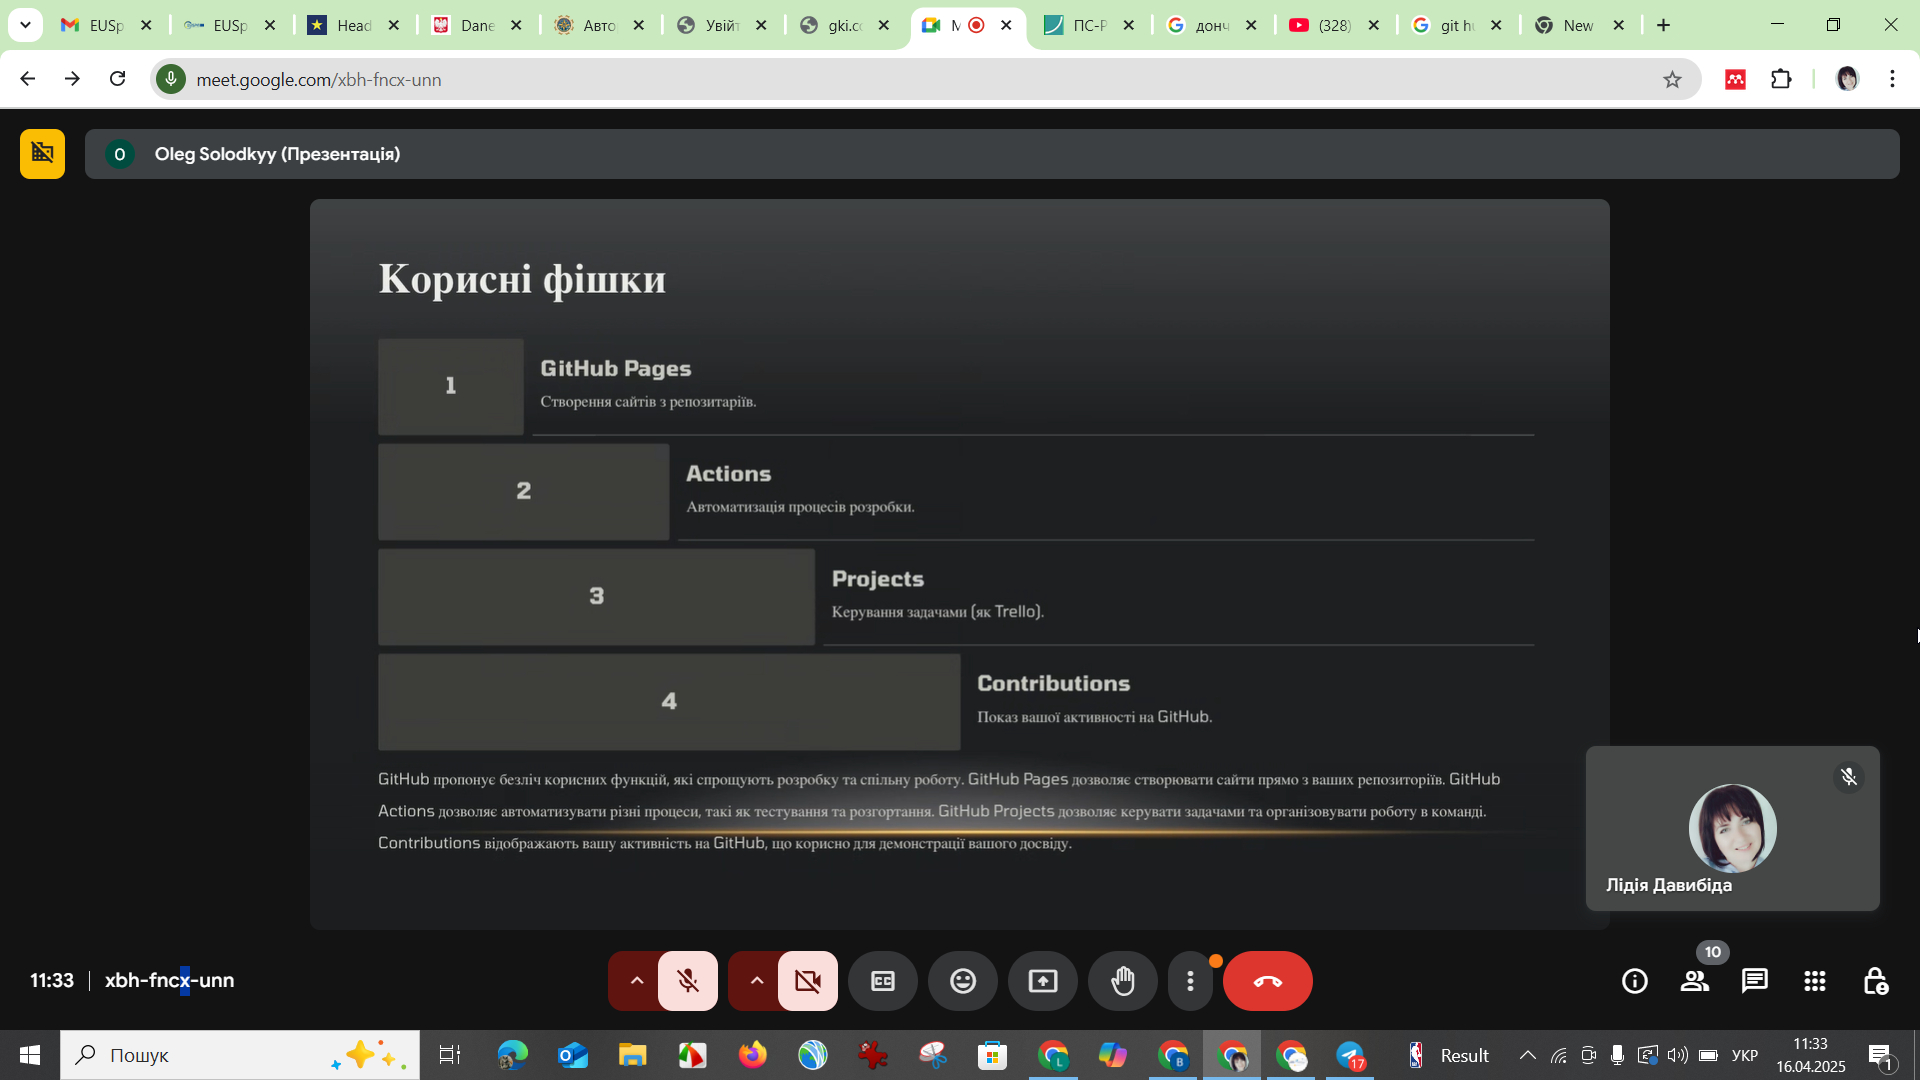The image size is (1920, 1080).
Task: Leave the call with red hang-up button
Action: tap(1268, 981)
